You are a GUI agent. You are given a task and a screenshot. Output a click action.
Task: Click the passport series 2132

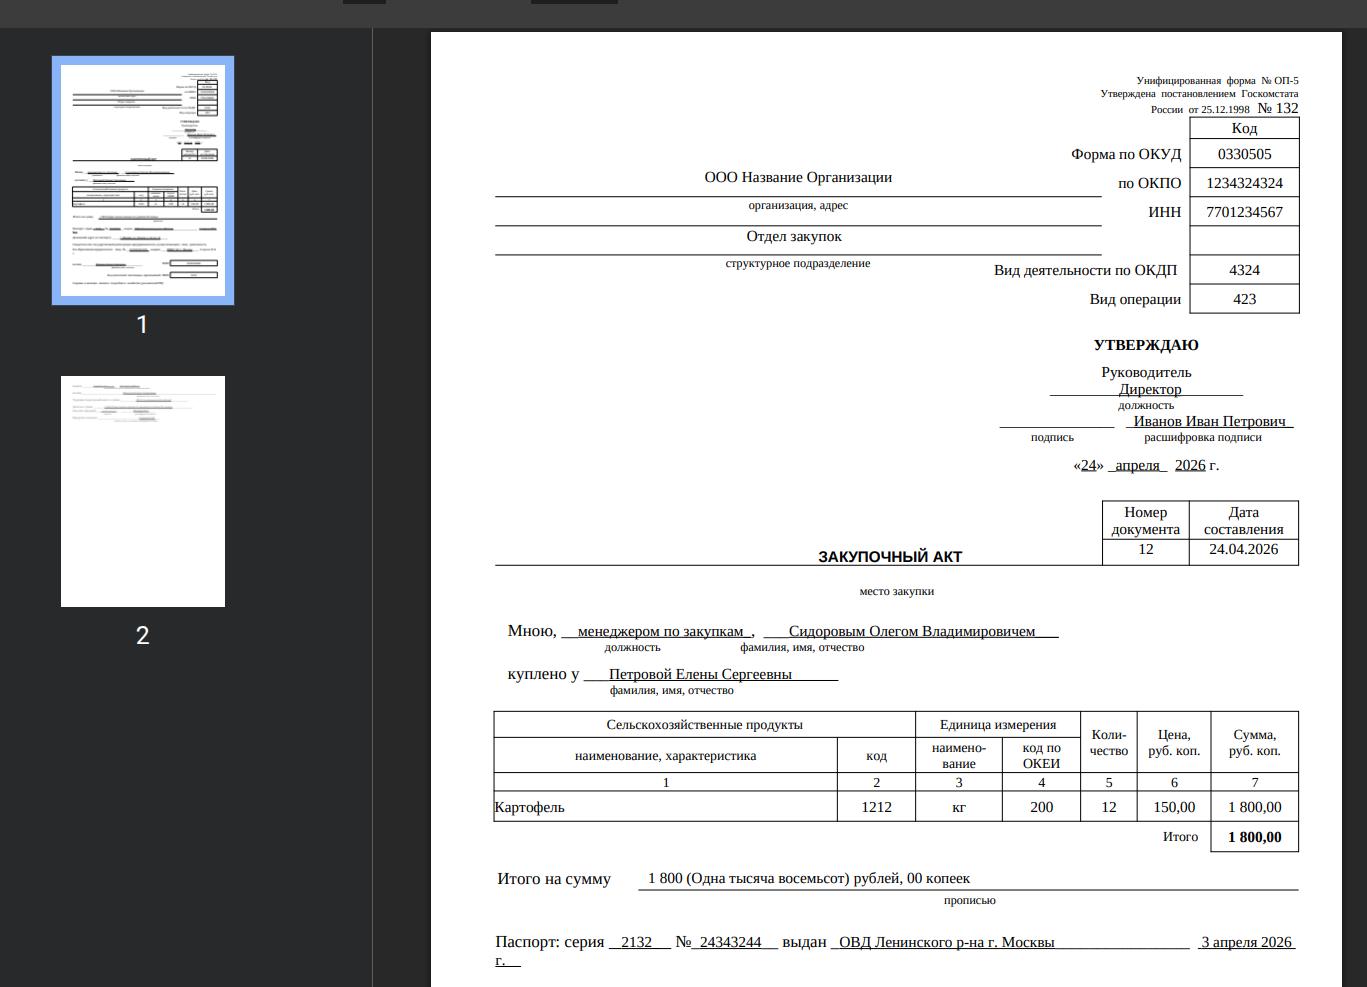coord(636,942)
